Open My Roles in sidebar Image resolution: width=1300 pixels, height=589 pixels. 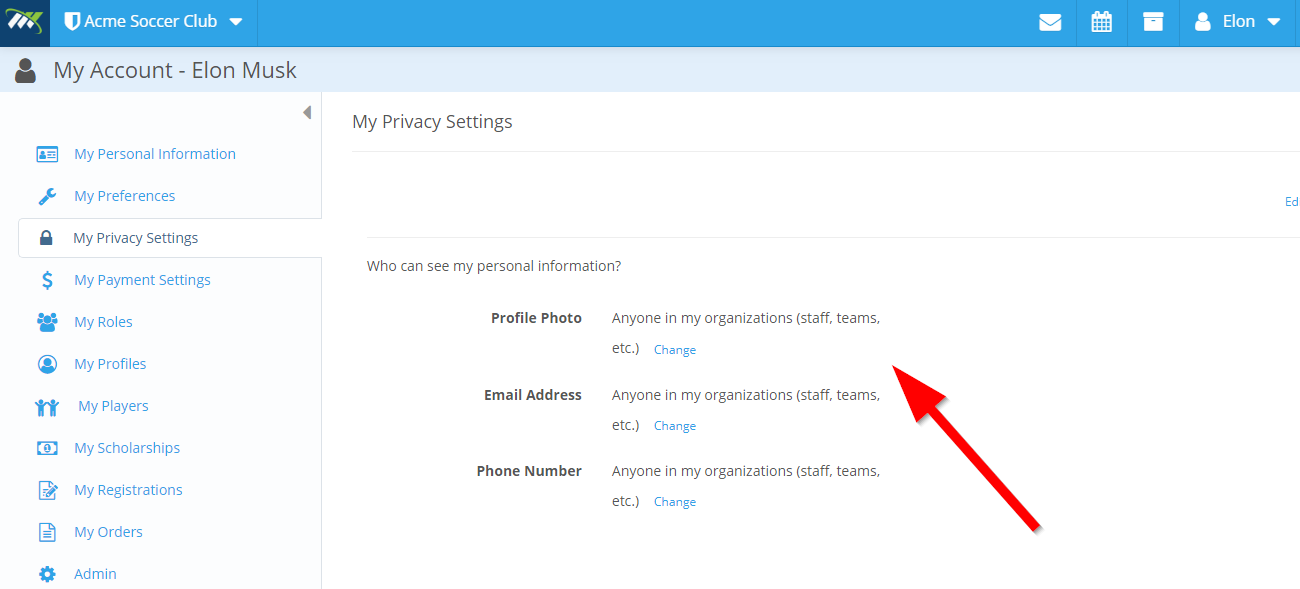pos(103,322)
